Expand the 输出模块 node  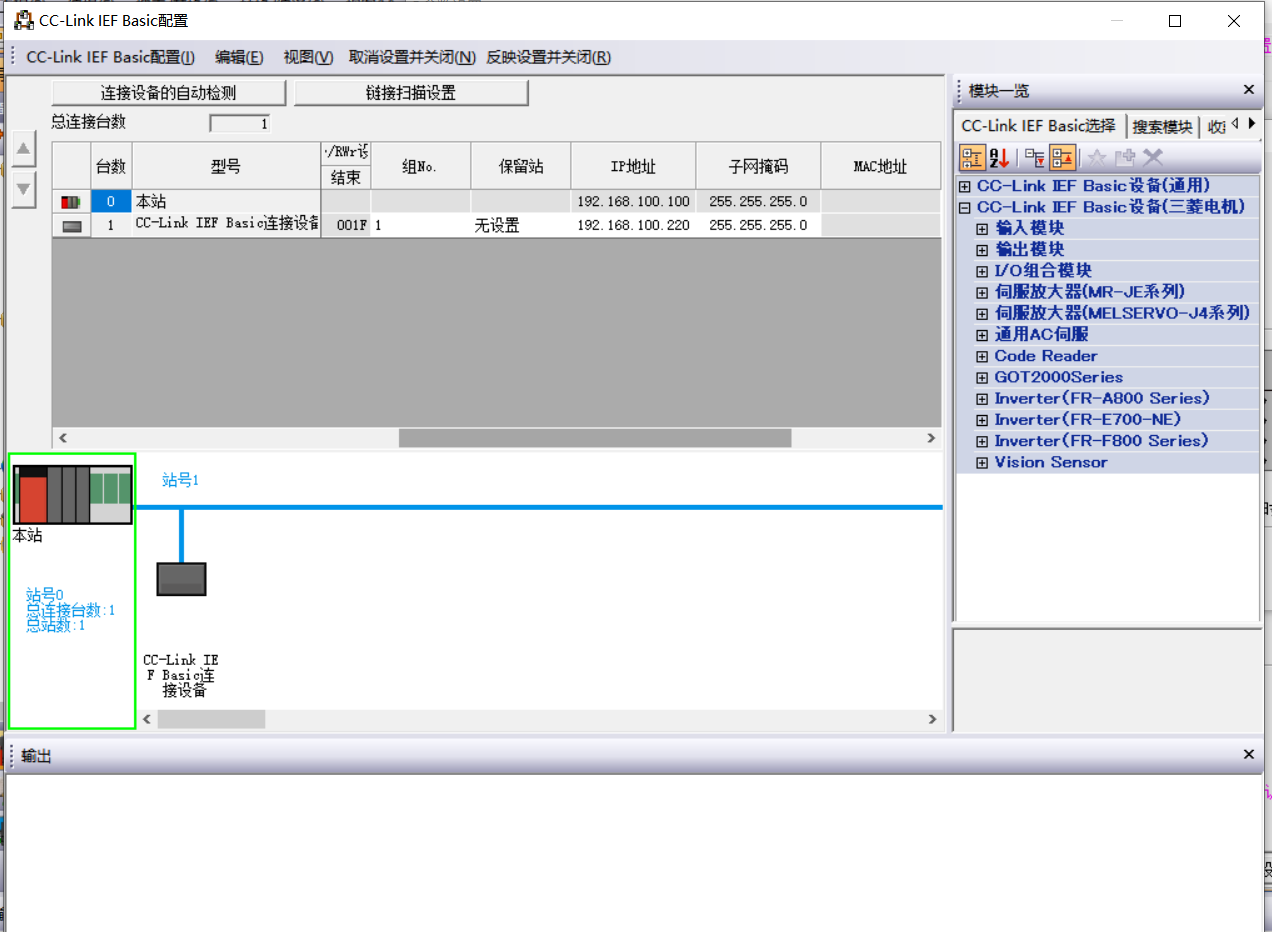click(x=982, y=250)
